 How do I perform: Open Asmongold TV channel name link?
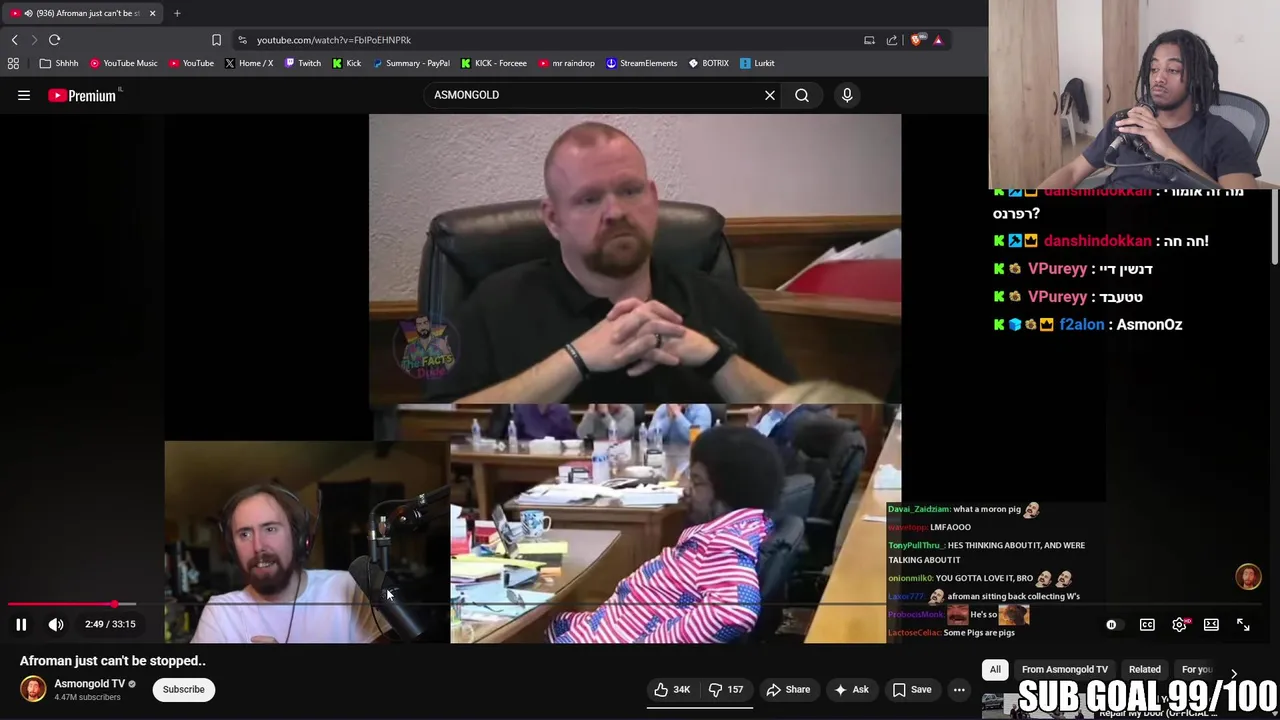(x=89, y=684)
